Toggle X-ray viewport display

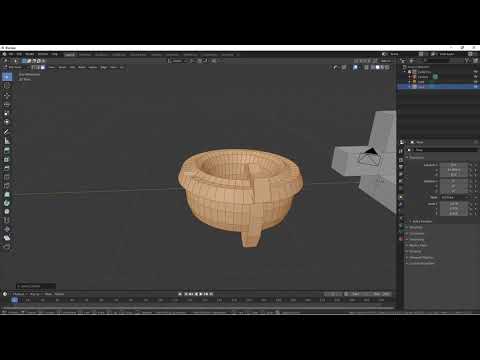[366, 67]
